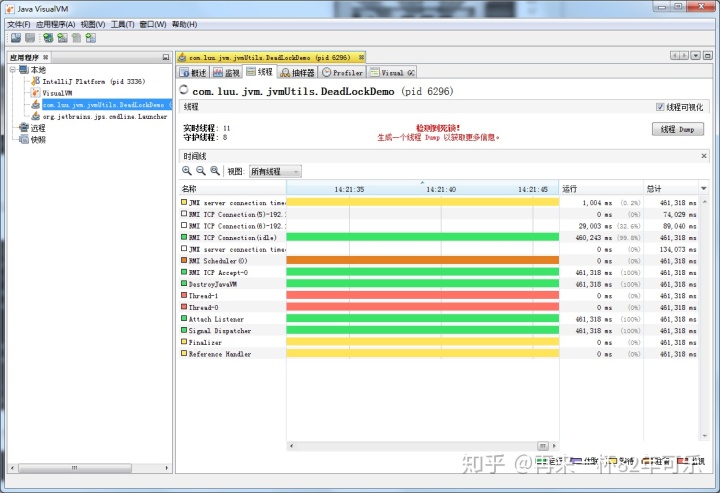
Task: Click the Add VM Coredump toolbar icon
Action: point(76,38)
